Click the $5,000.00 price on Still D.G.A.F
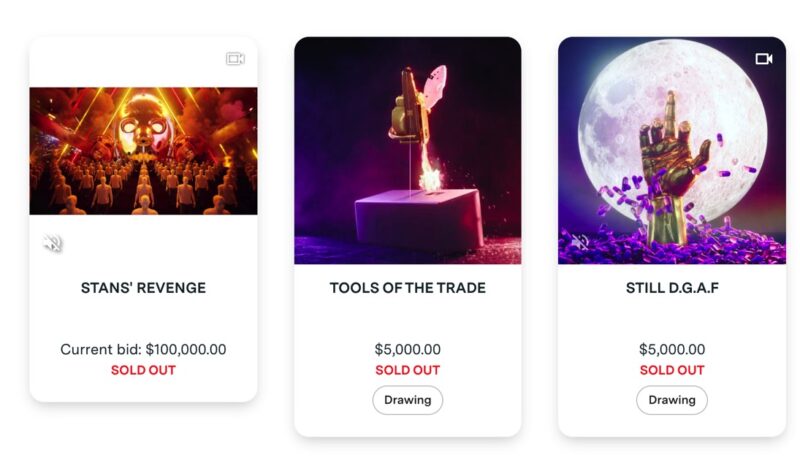Screen dimensions: 800x460 click(671, 350)
